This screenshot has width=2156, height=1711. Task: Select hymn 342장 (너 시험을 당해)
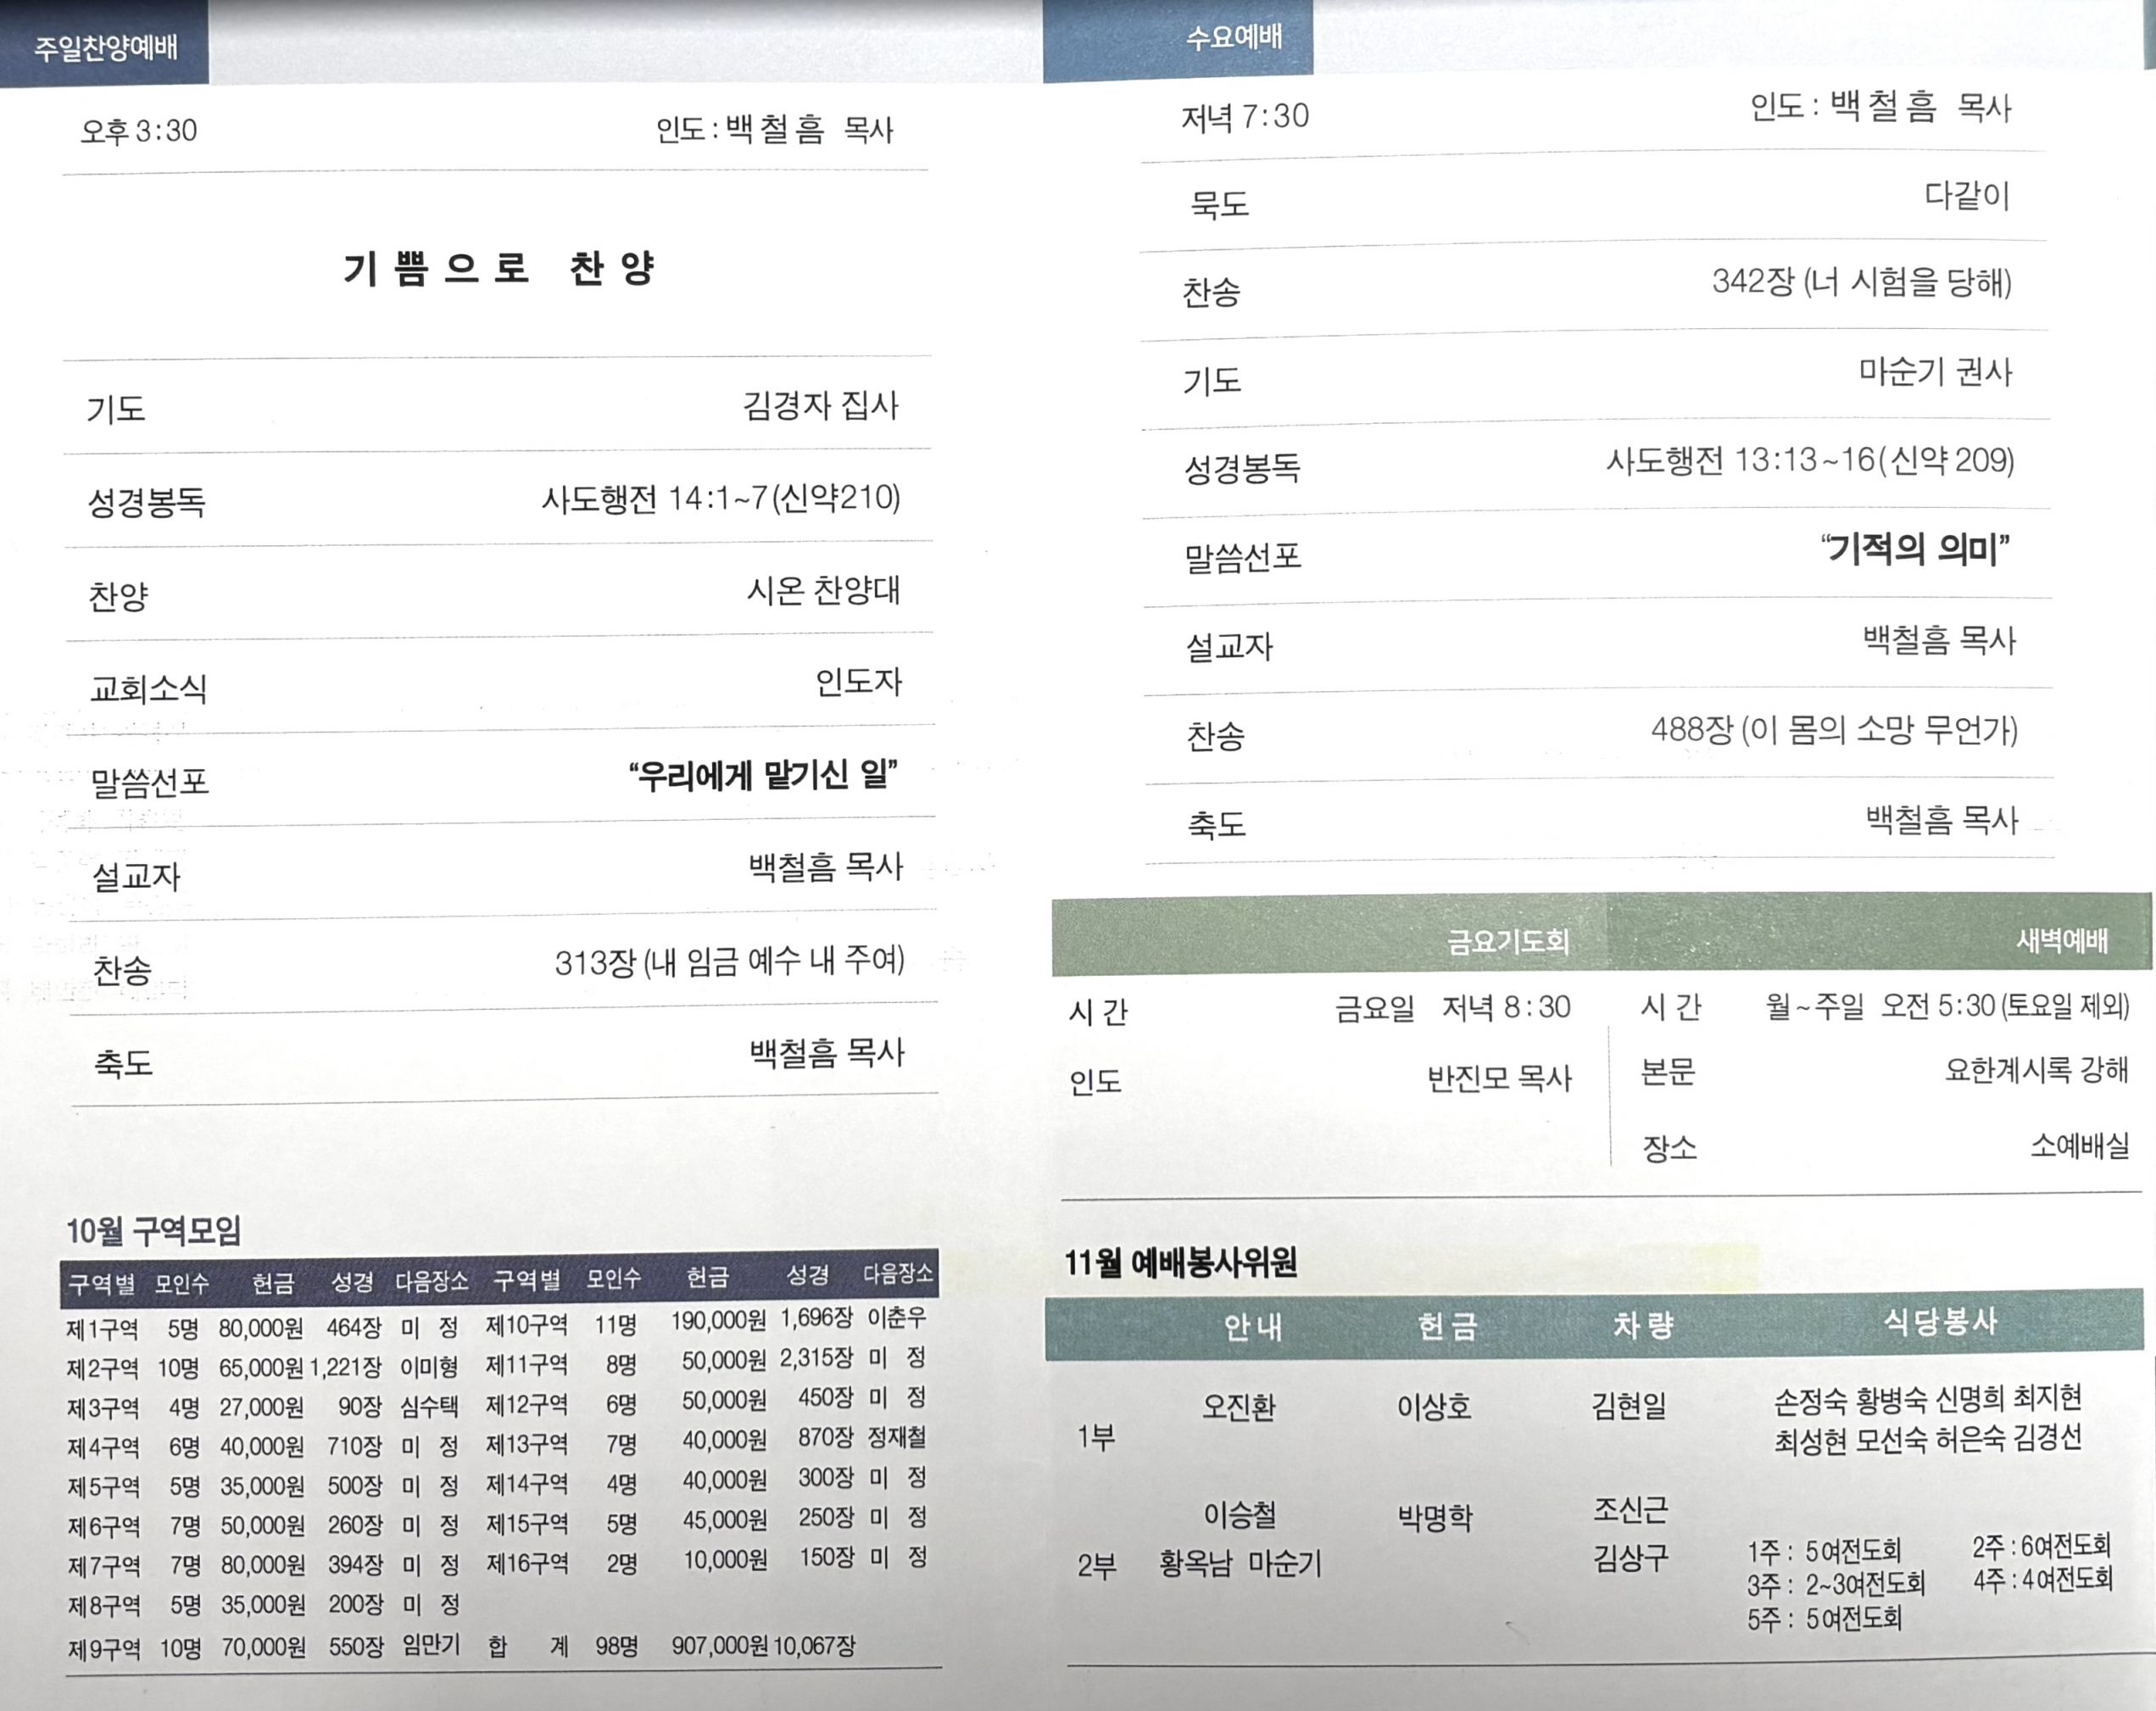tap(1861, 282)
